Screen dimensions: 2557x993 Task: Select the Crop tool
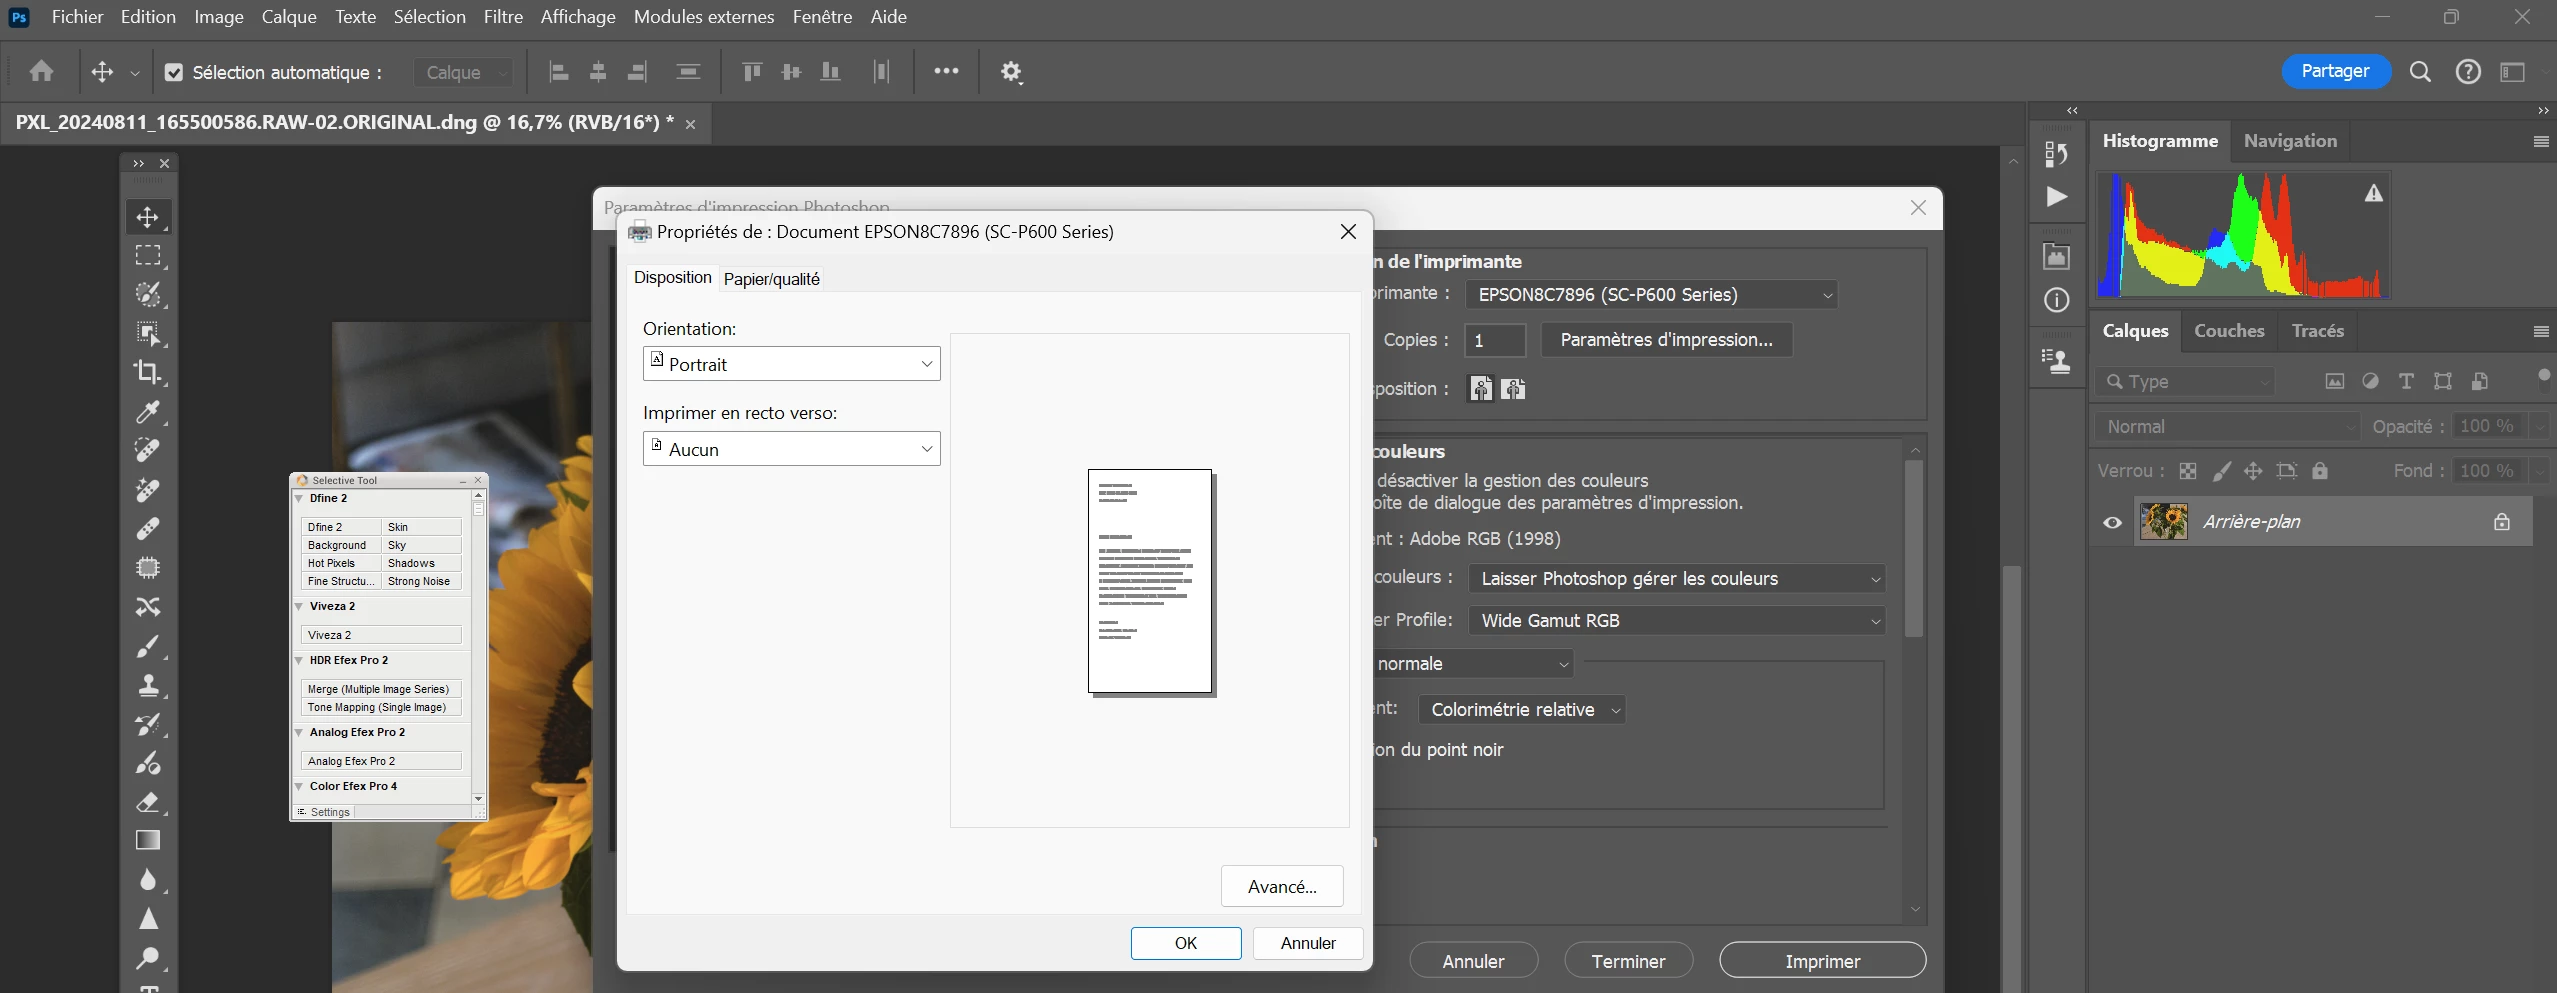click(x=148, y=372)
